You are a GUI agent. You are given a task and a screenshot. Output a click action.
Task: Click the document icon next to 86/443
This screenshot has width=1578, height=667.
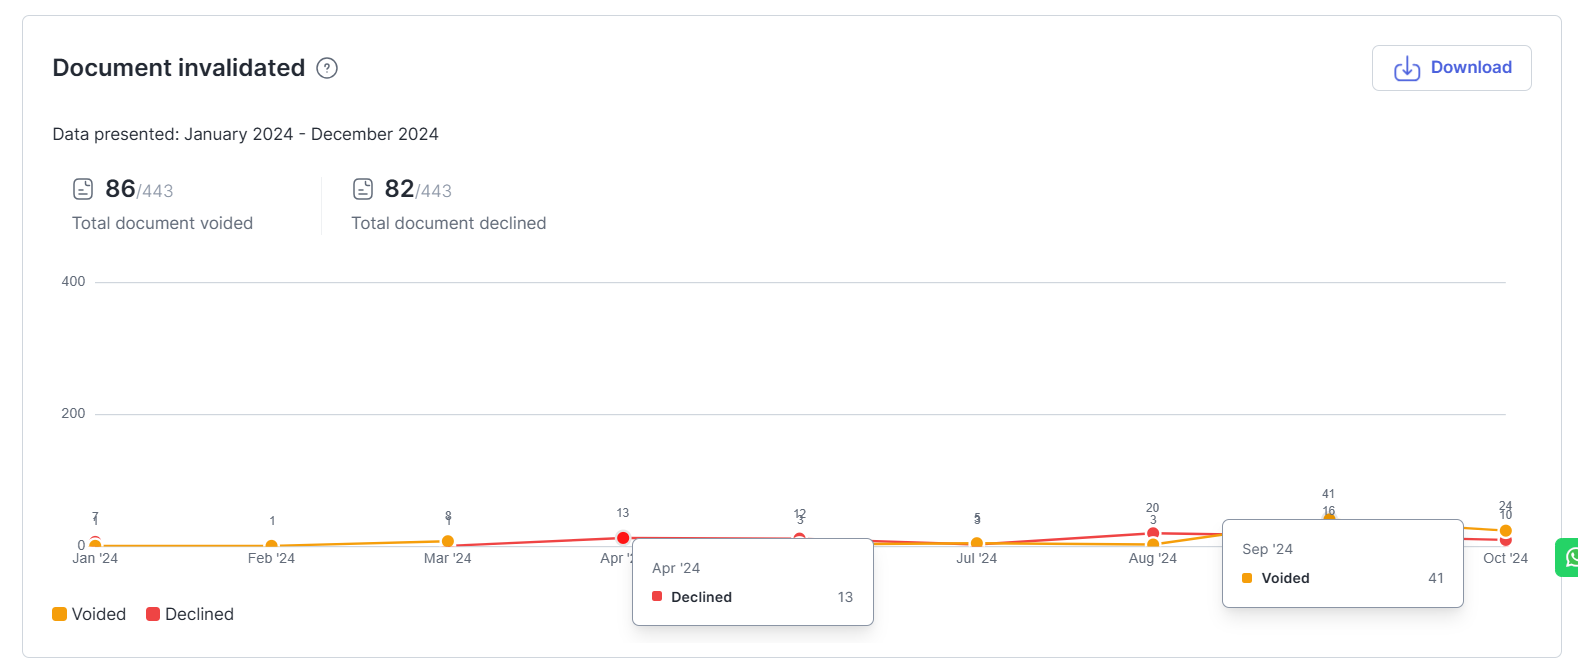point(83,189)
